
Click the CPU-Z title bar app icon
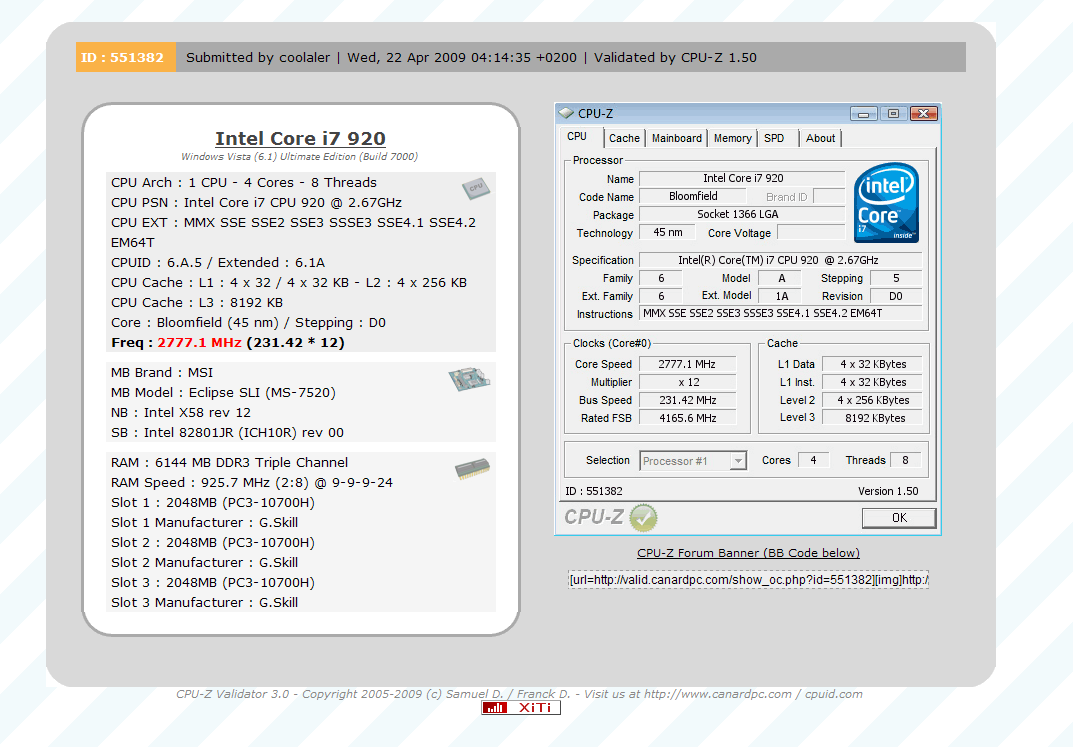pyautogui.click(x=566, y=114)
